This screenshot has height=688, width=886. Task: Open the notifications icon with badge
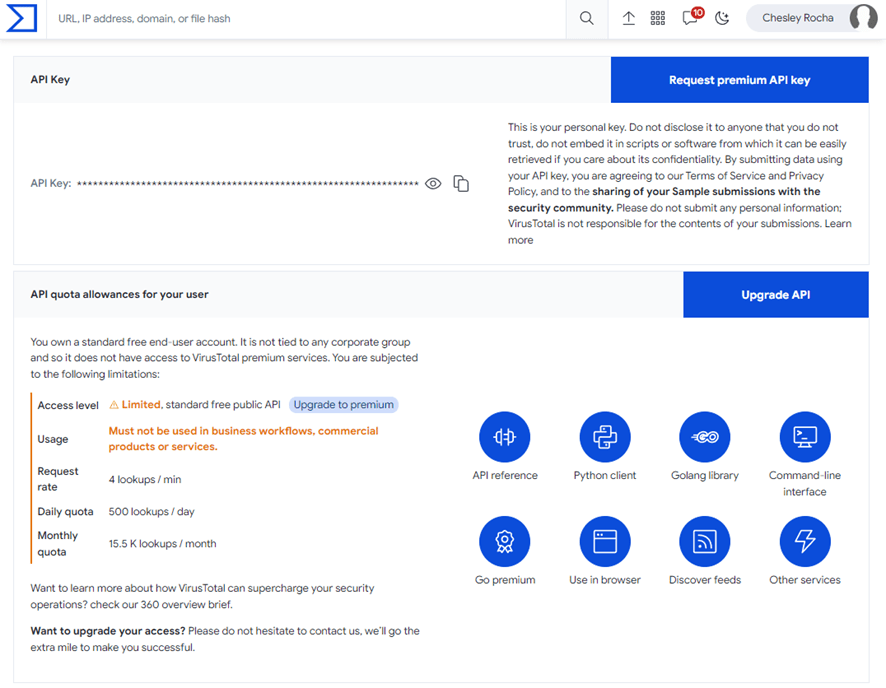tap(690, 18)
